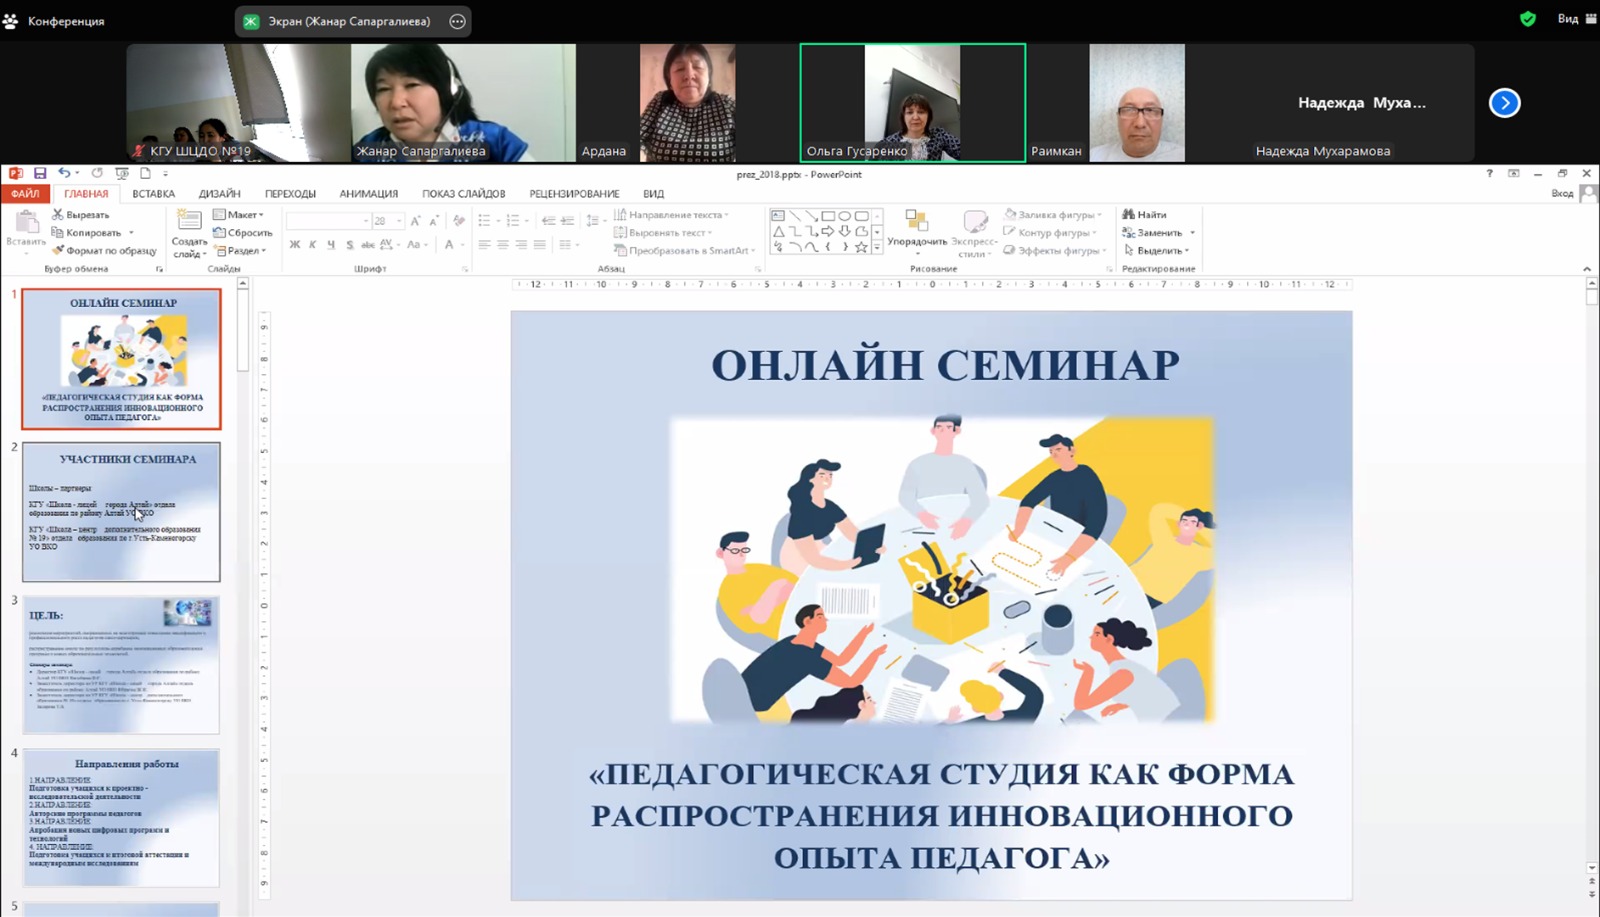Viewport: 1600px width, 917px height.
Task: Decrease list indent level
Action: (548, 221)
